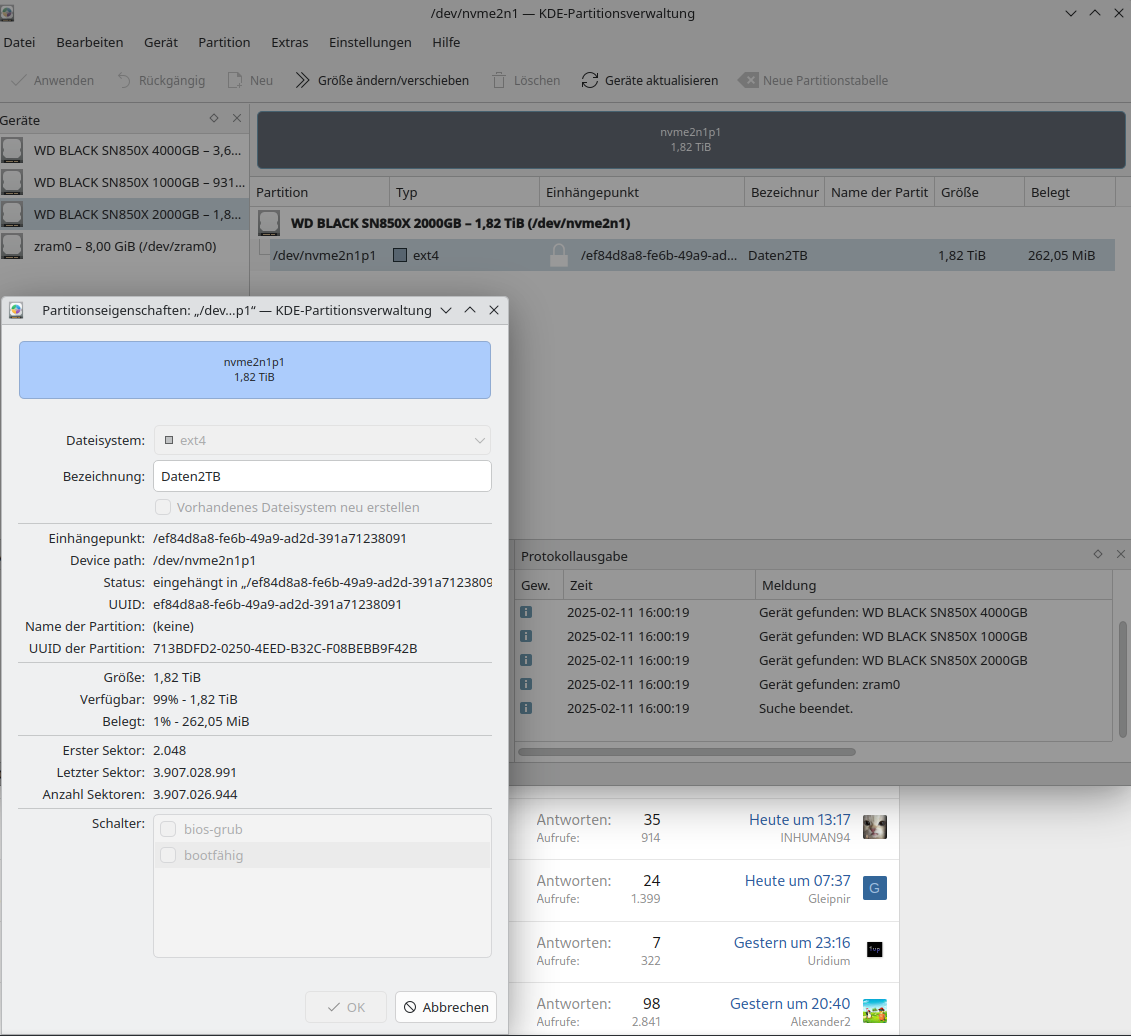1131x1036 pixels.
Task: Open the Hilfe menu
Action: [446, 43]
